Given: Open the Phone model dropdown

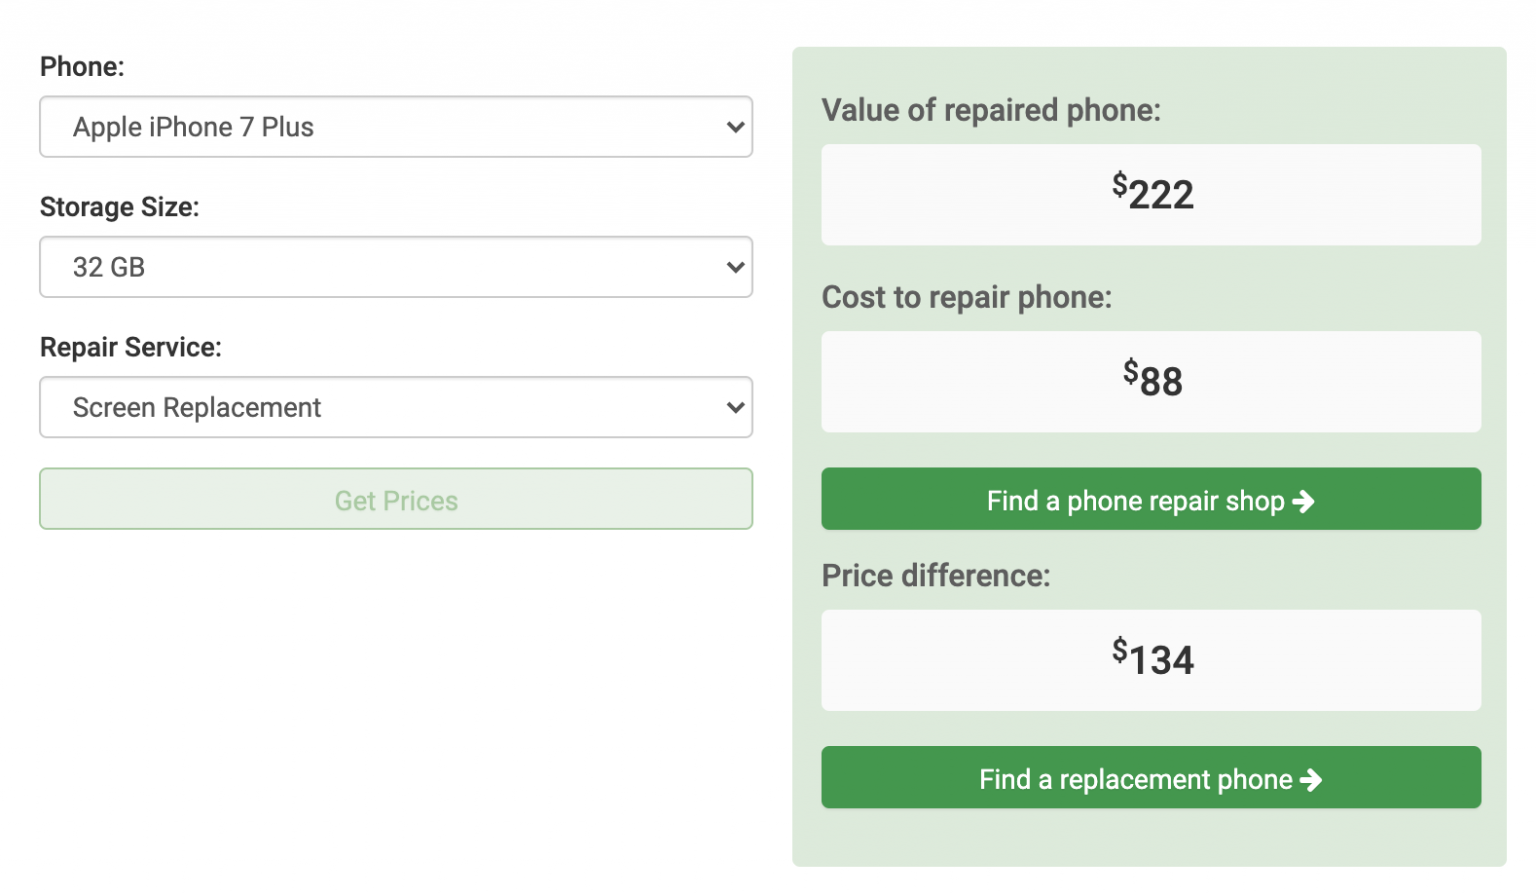Looking at the screenshot, I should (396, 127).
